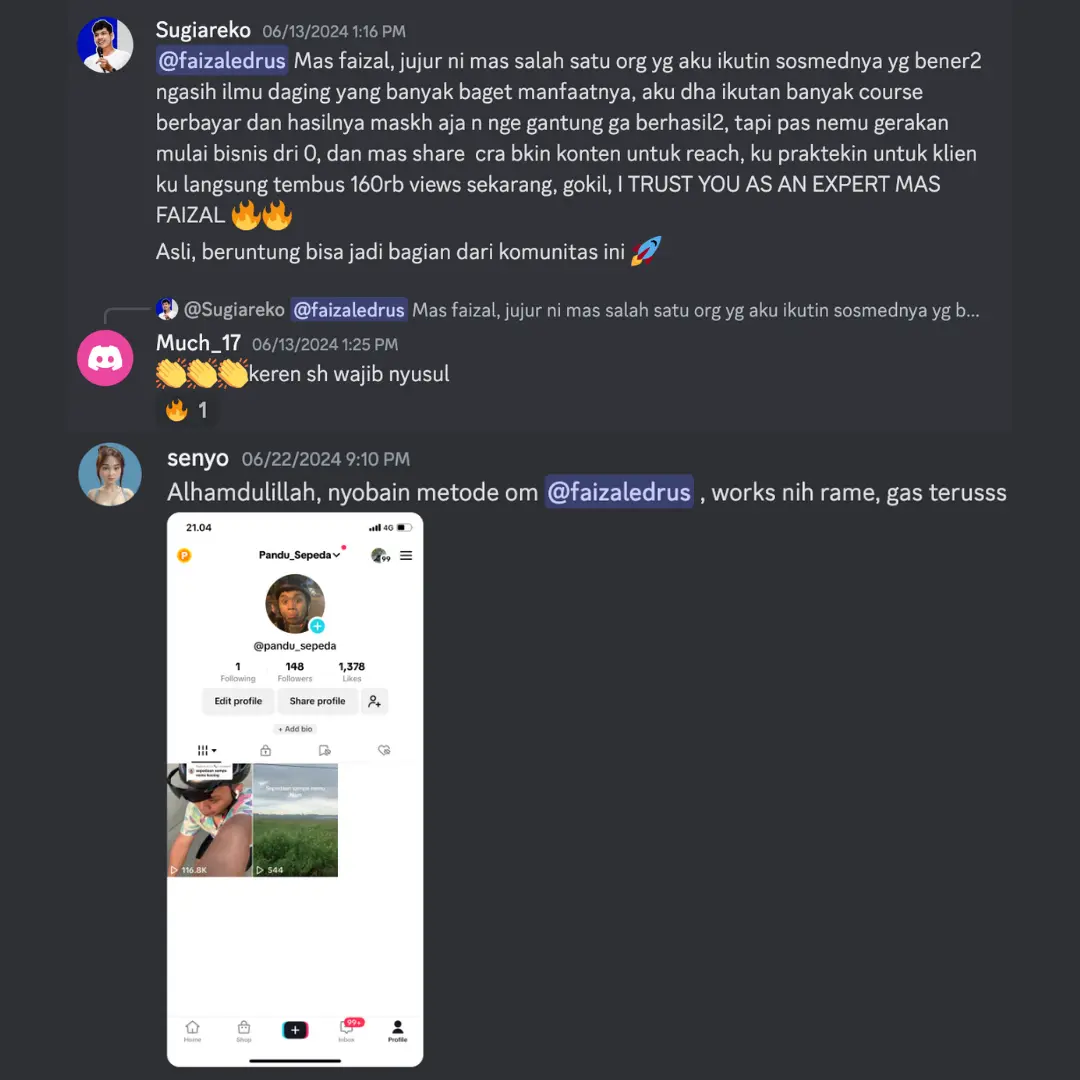Tap the create post plus icon
1080x1080 pixels.
coord(295,1030)
